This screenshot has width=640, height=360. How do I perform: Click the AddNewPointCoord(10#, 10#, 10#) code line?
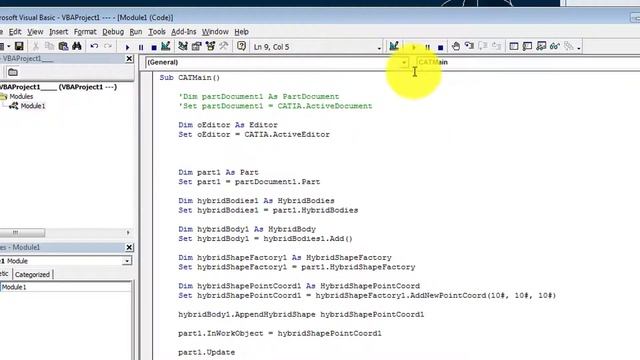coord(367,295)
